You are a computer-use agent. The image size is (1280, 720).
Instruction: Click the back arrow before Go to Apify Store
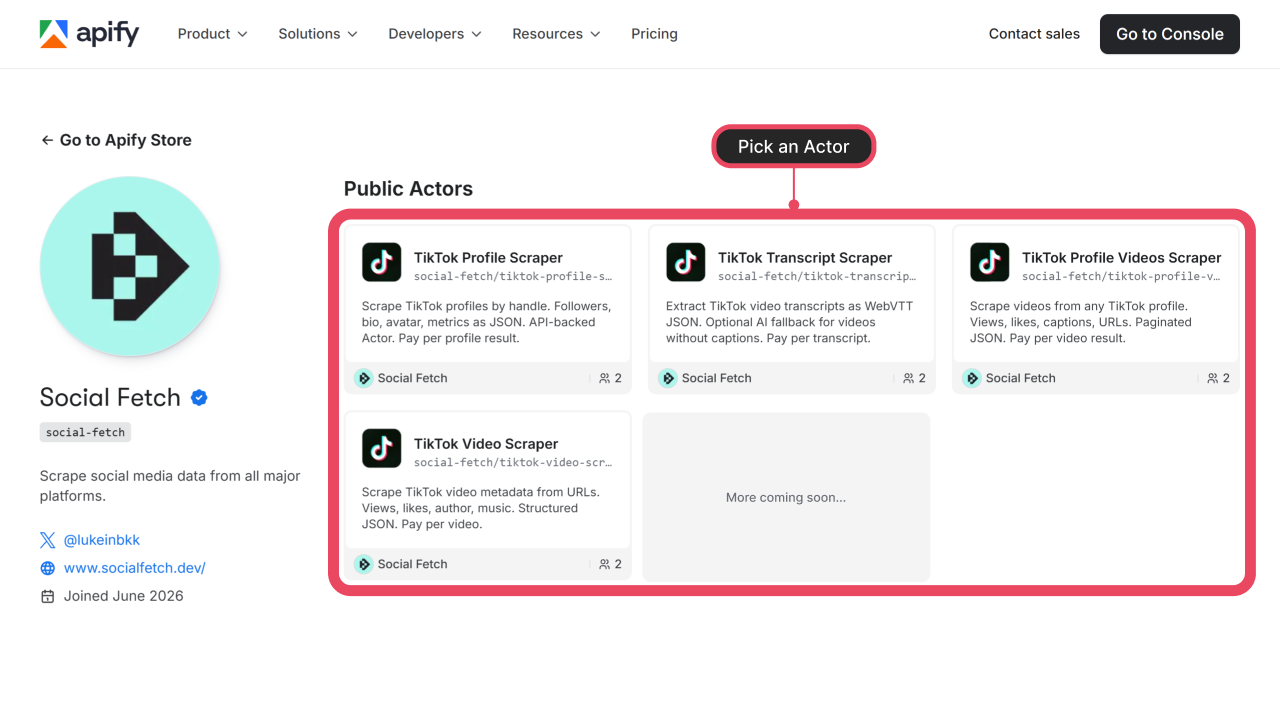point(47,140)
